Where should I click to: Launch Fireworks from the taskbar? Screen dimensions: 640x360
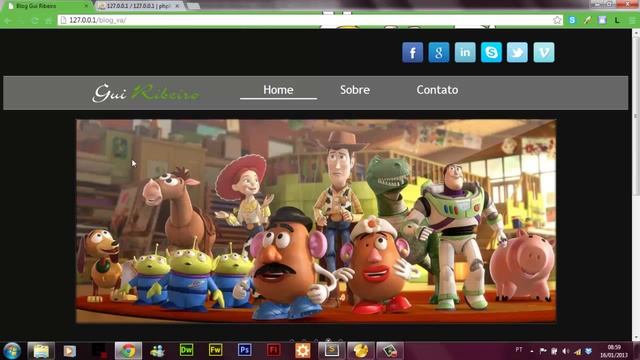tap(215, 350)
